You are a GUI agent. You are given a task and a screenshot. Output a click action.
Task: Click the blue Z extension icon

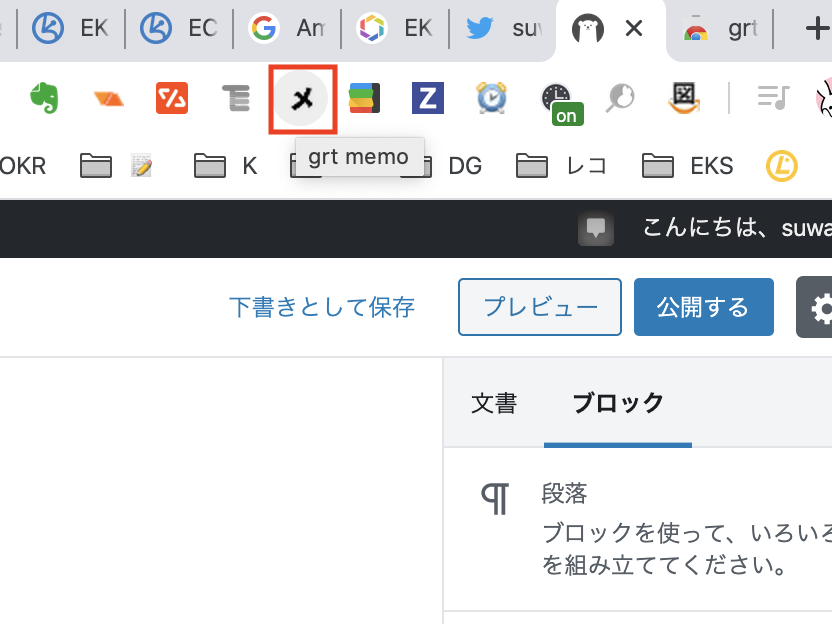coord(427,97)
